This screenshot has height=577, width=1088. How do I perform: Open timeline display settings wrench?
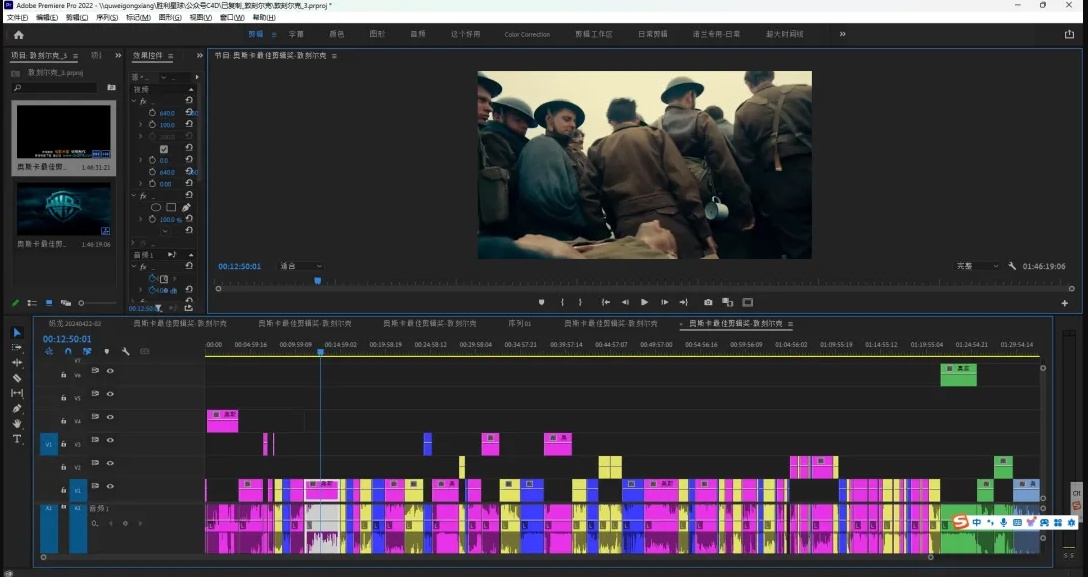coord(126,351)
